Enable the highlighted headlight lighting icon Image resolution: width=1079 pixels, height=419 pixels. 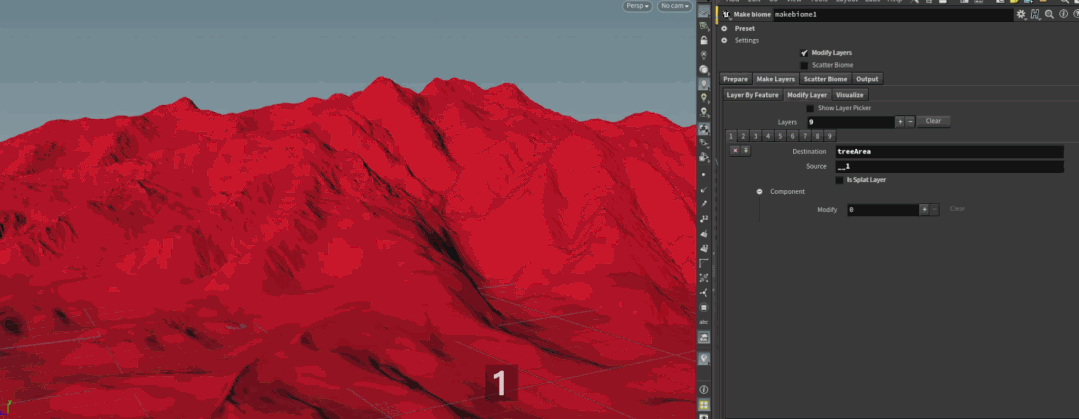pyautogui.click(x=703, y=85)
